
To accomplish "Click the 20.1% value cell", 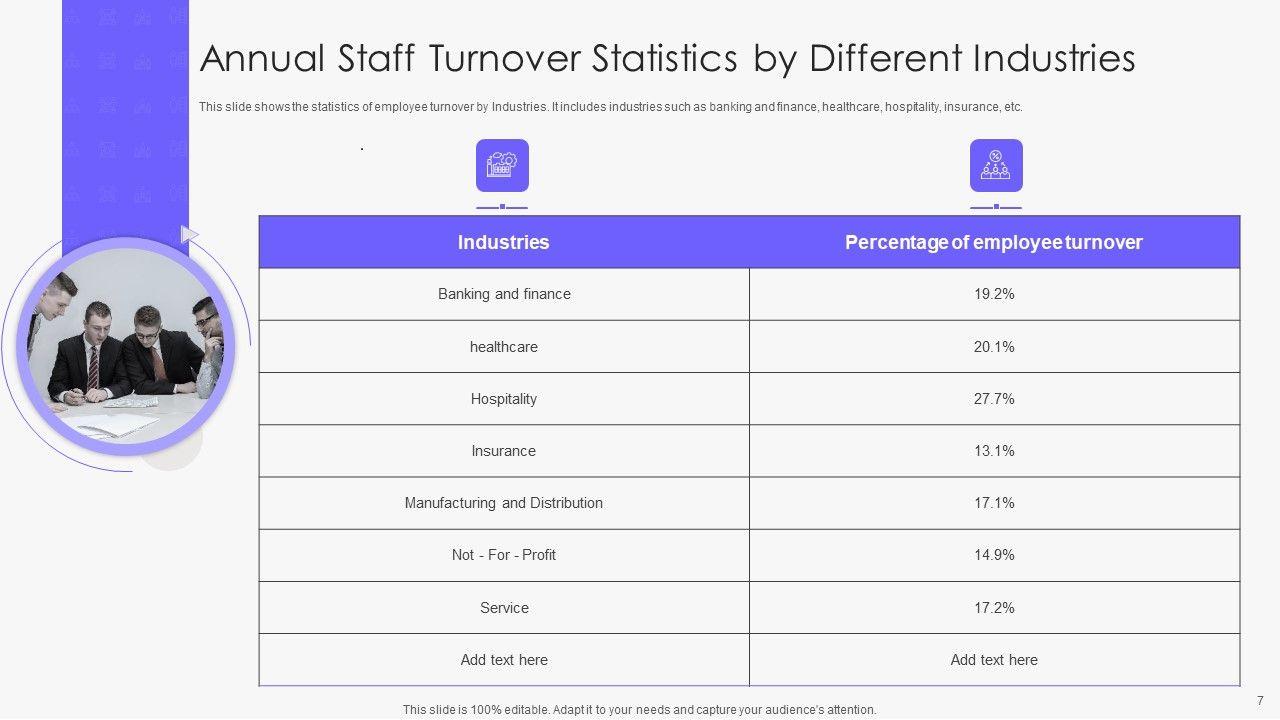I will coord(994,347).
